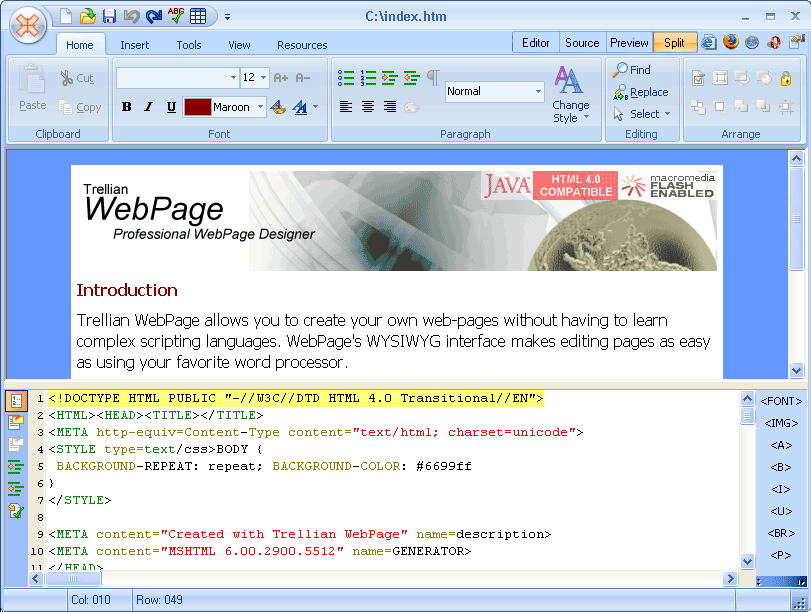Click the open folder icon
This screenshot has width=811, height=612.
click(x=87, y=16)
